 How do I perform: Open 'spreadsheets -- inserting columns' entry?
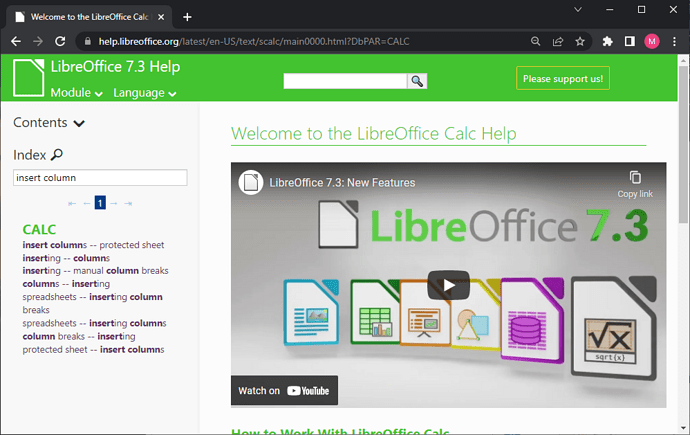pyautogui.click(x=94, y=323)
